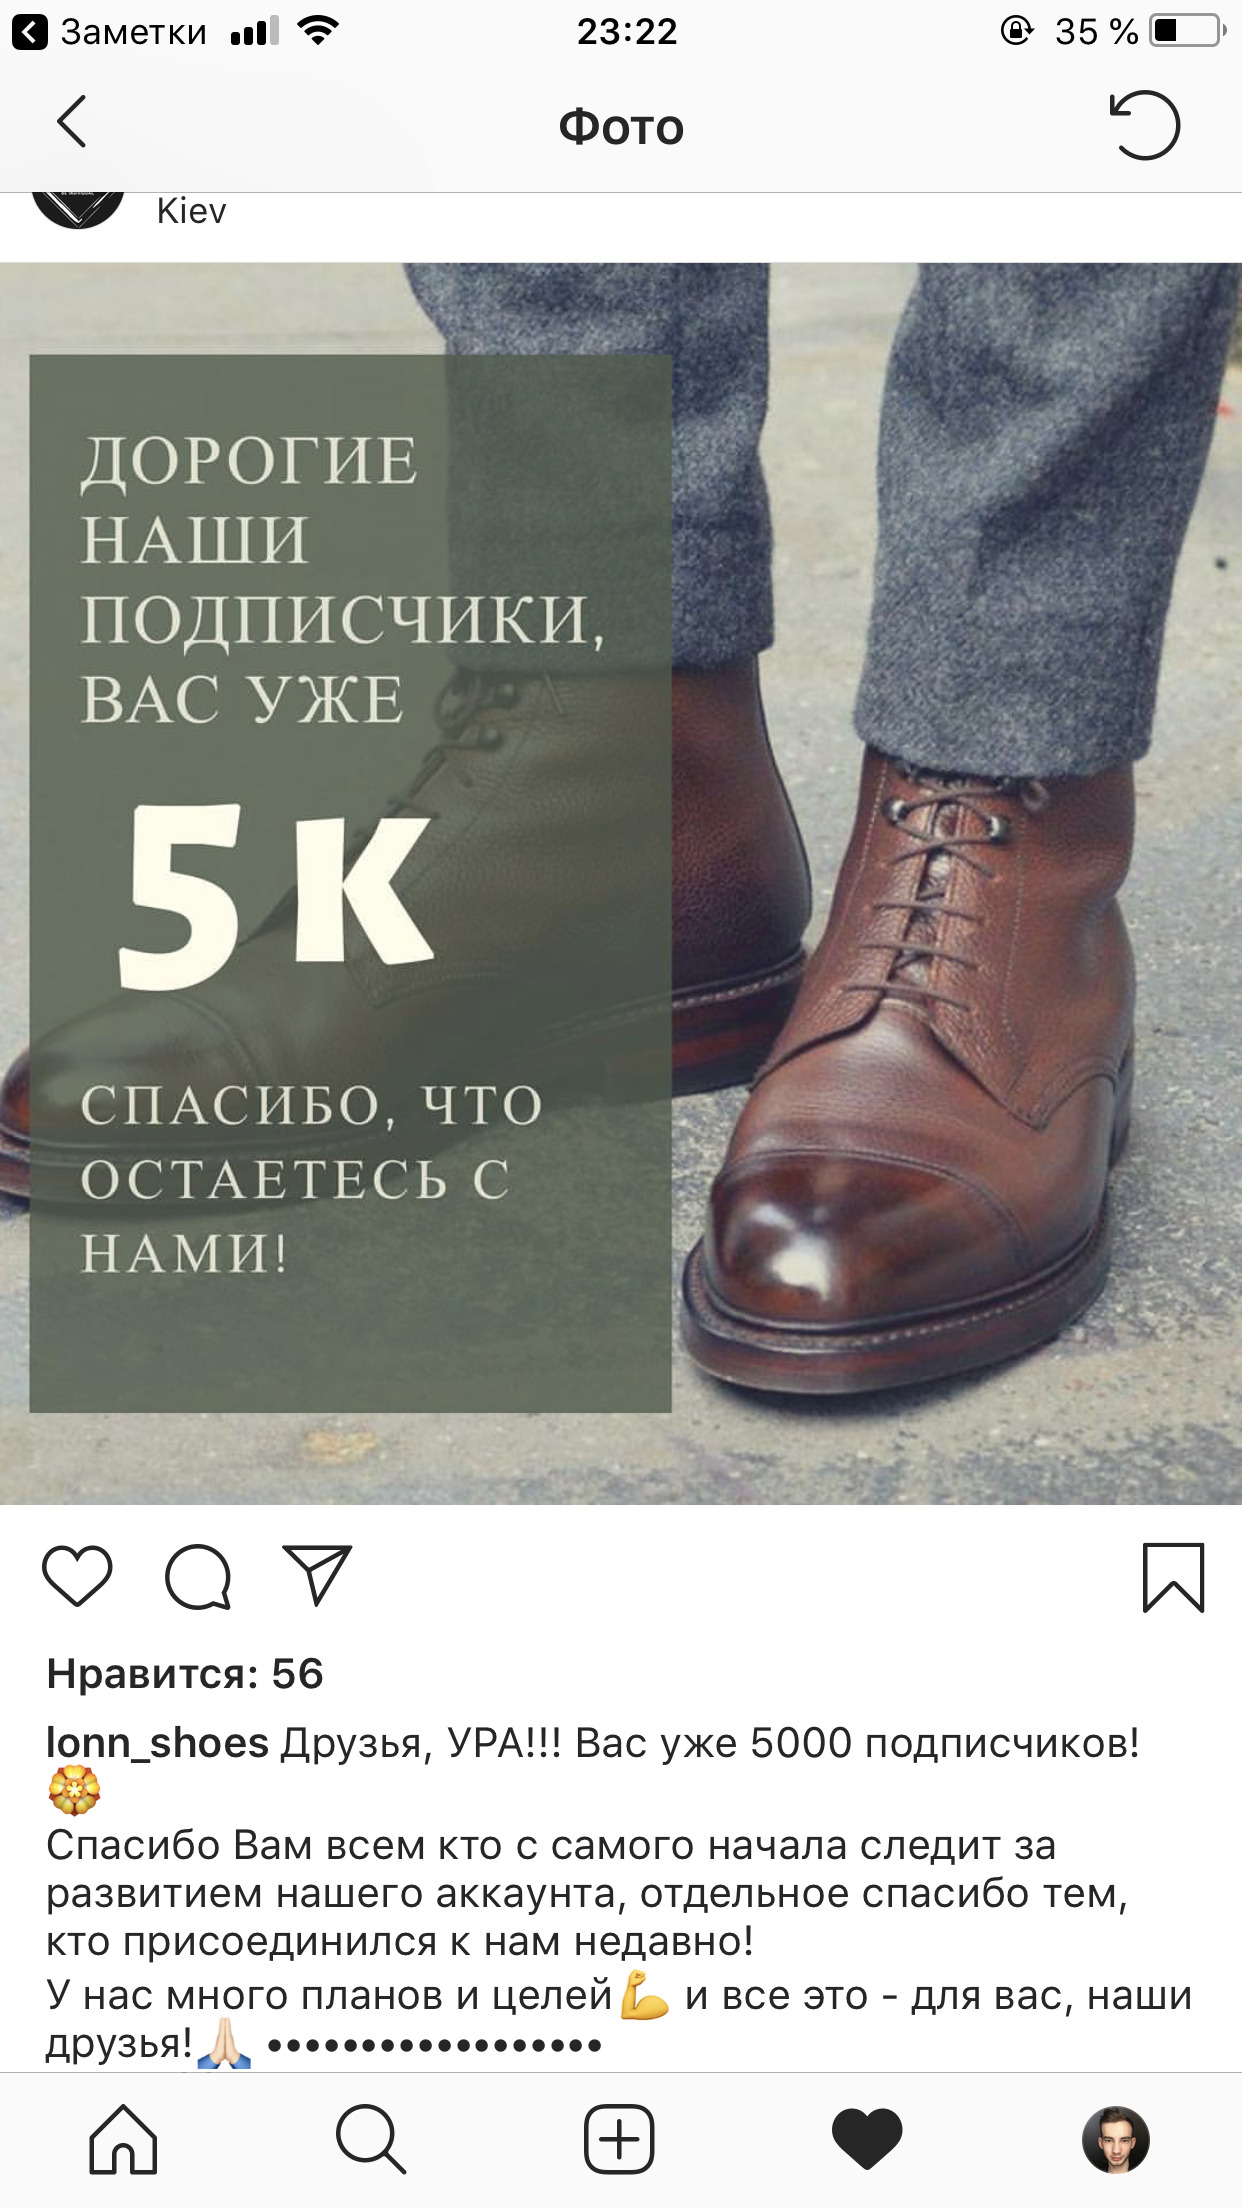Tap battery indicator in status bar
1242x2208 pixels.
[x=1188, y=31]
